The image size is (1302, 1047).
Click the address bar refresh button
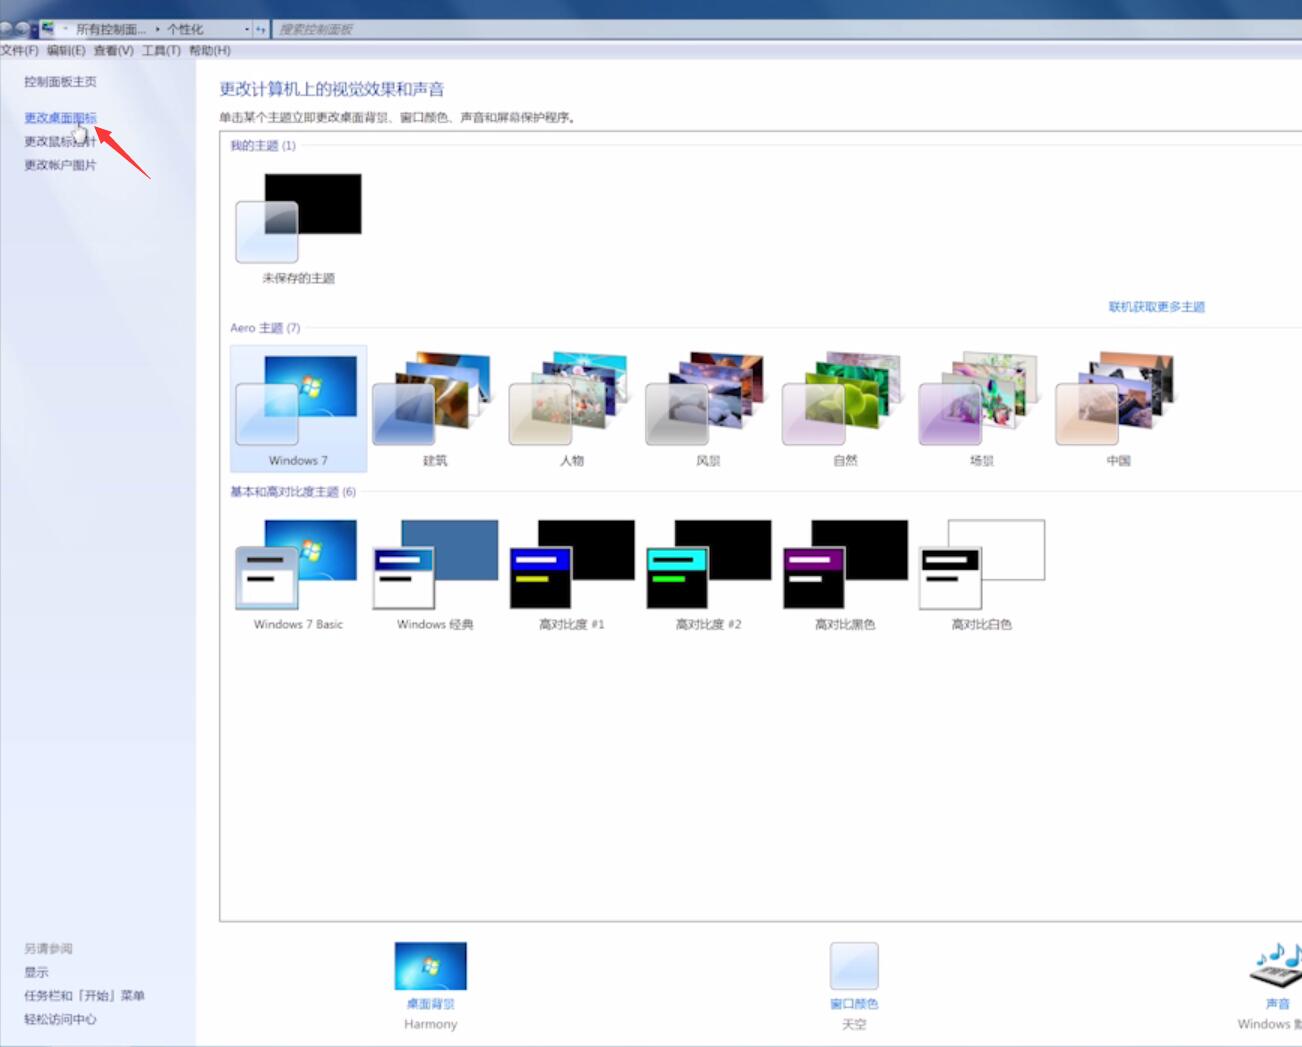pos(261,29)
